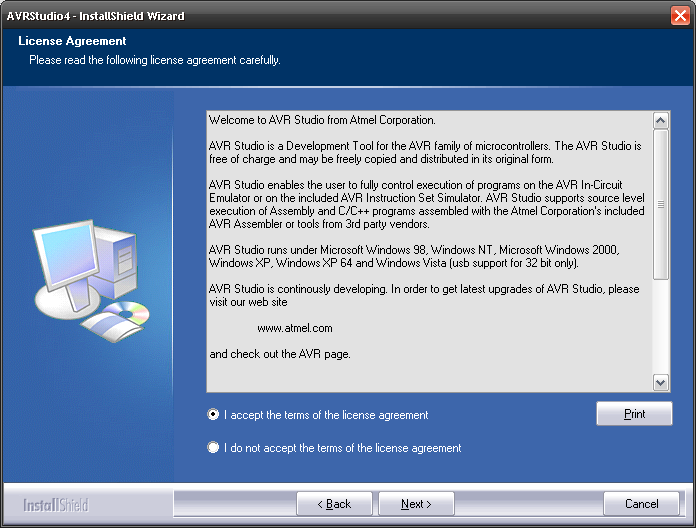
Task: Click the CD disc icon
Action: click(x=132, y=313)
